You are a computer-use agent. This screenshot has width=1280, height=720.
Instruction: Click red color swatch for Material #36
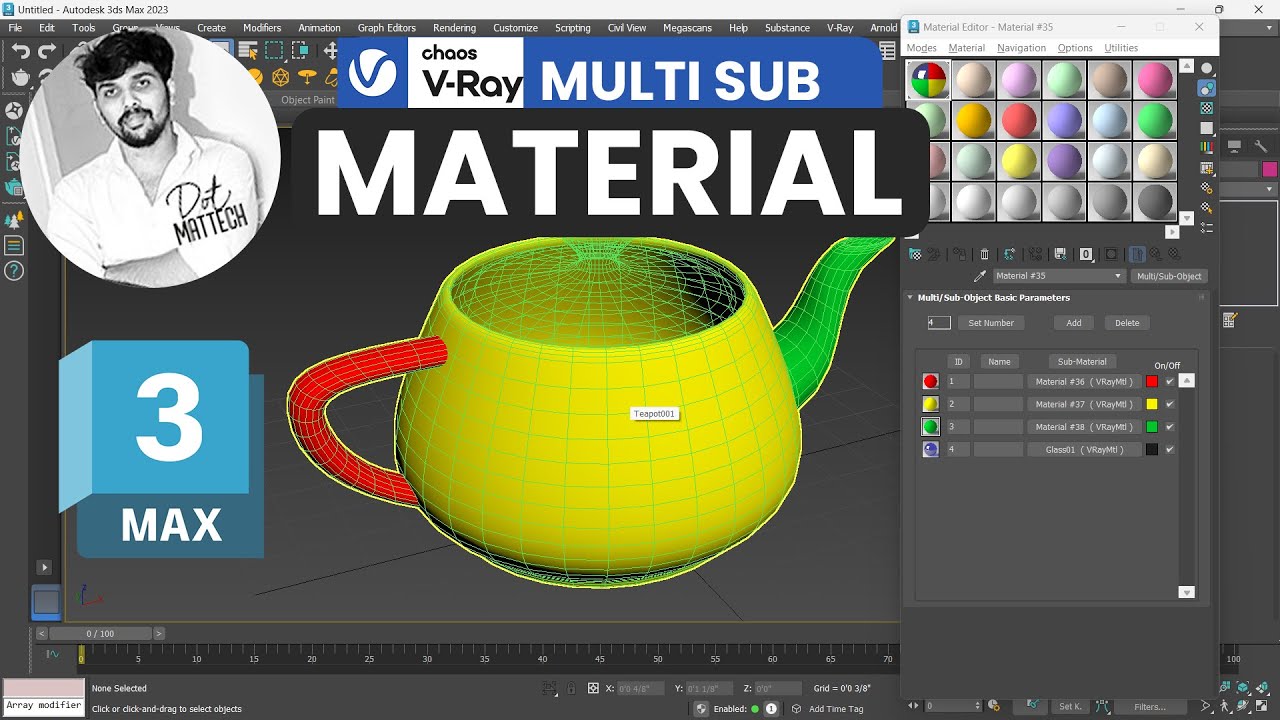[1152, 381]
